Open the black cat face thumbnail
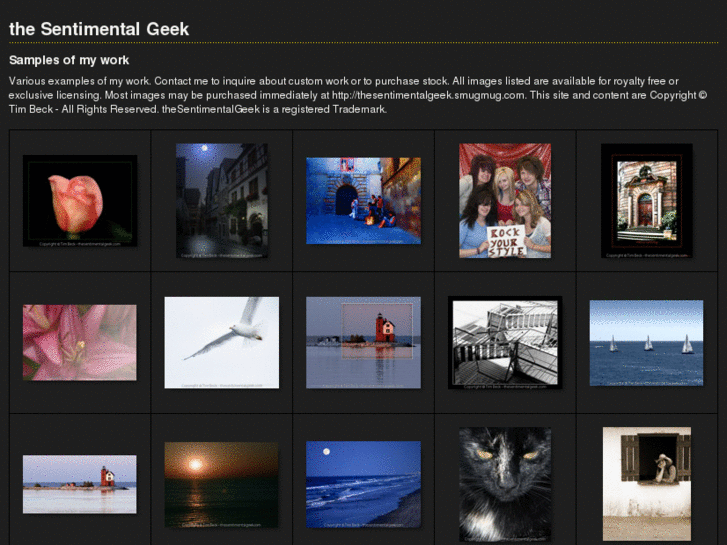 click(505, 484)
